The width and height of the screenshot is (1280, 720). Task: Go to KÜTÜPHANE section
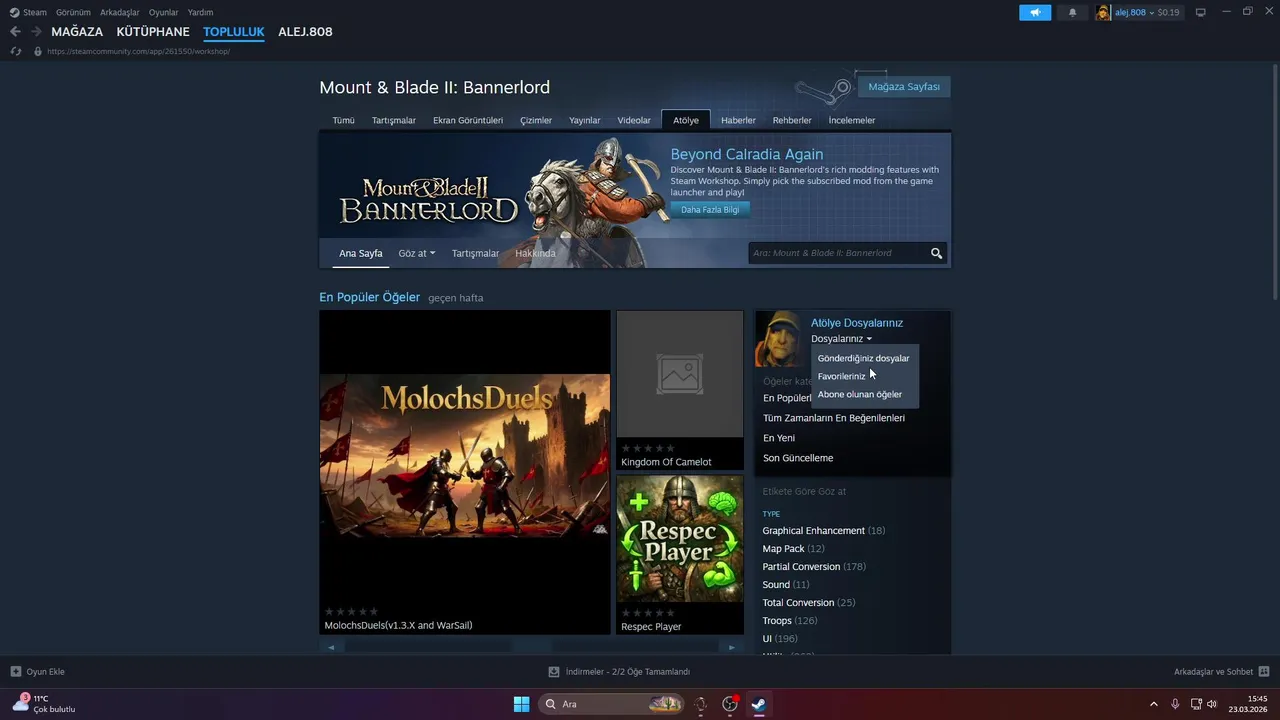pyautogui.click(x=153, y=32)
